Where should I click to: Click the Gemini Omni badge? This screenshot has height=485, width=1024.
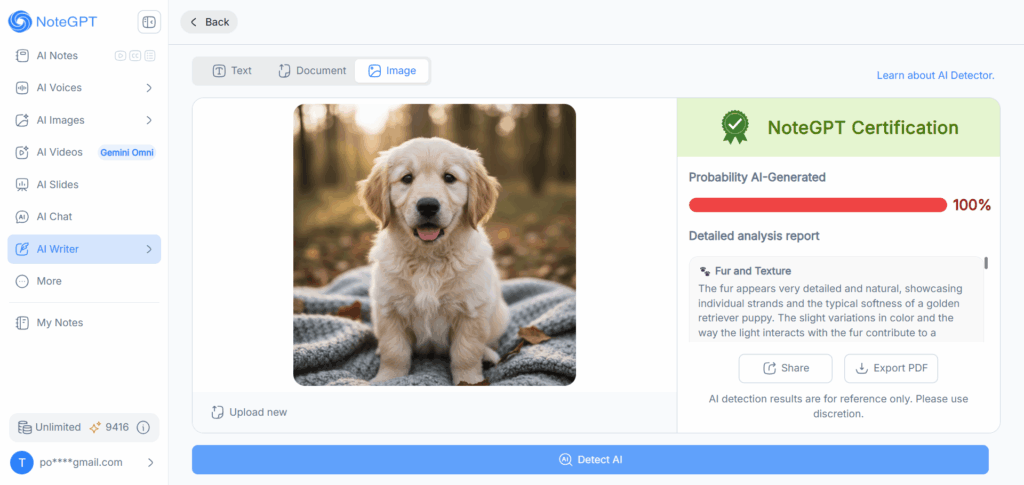pyautogui.click(x=127, y=152)
